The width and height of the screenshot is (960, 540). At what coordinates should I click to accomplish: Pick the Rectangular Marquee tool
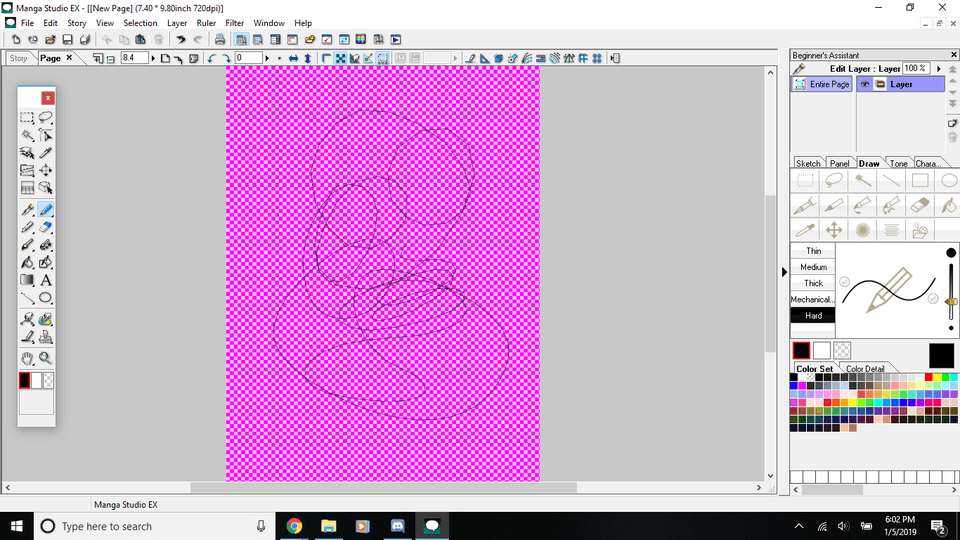(28, 117)
